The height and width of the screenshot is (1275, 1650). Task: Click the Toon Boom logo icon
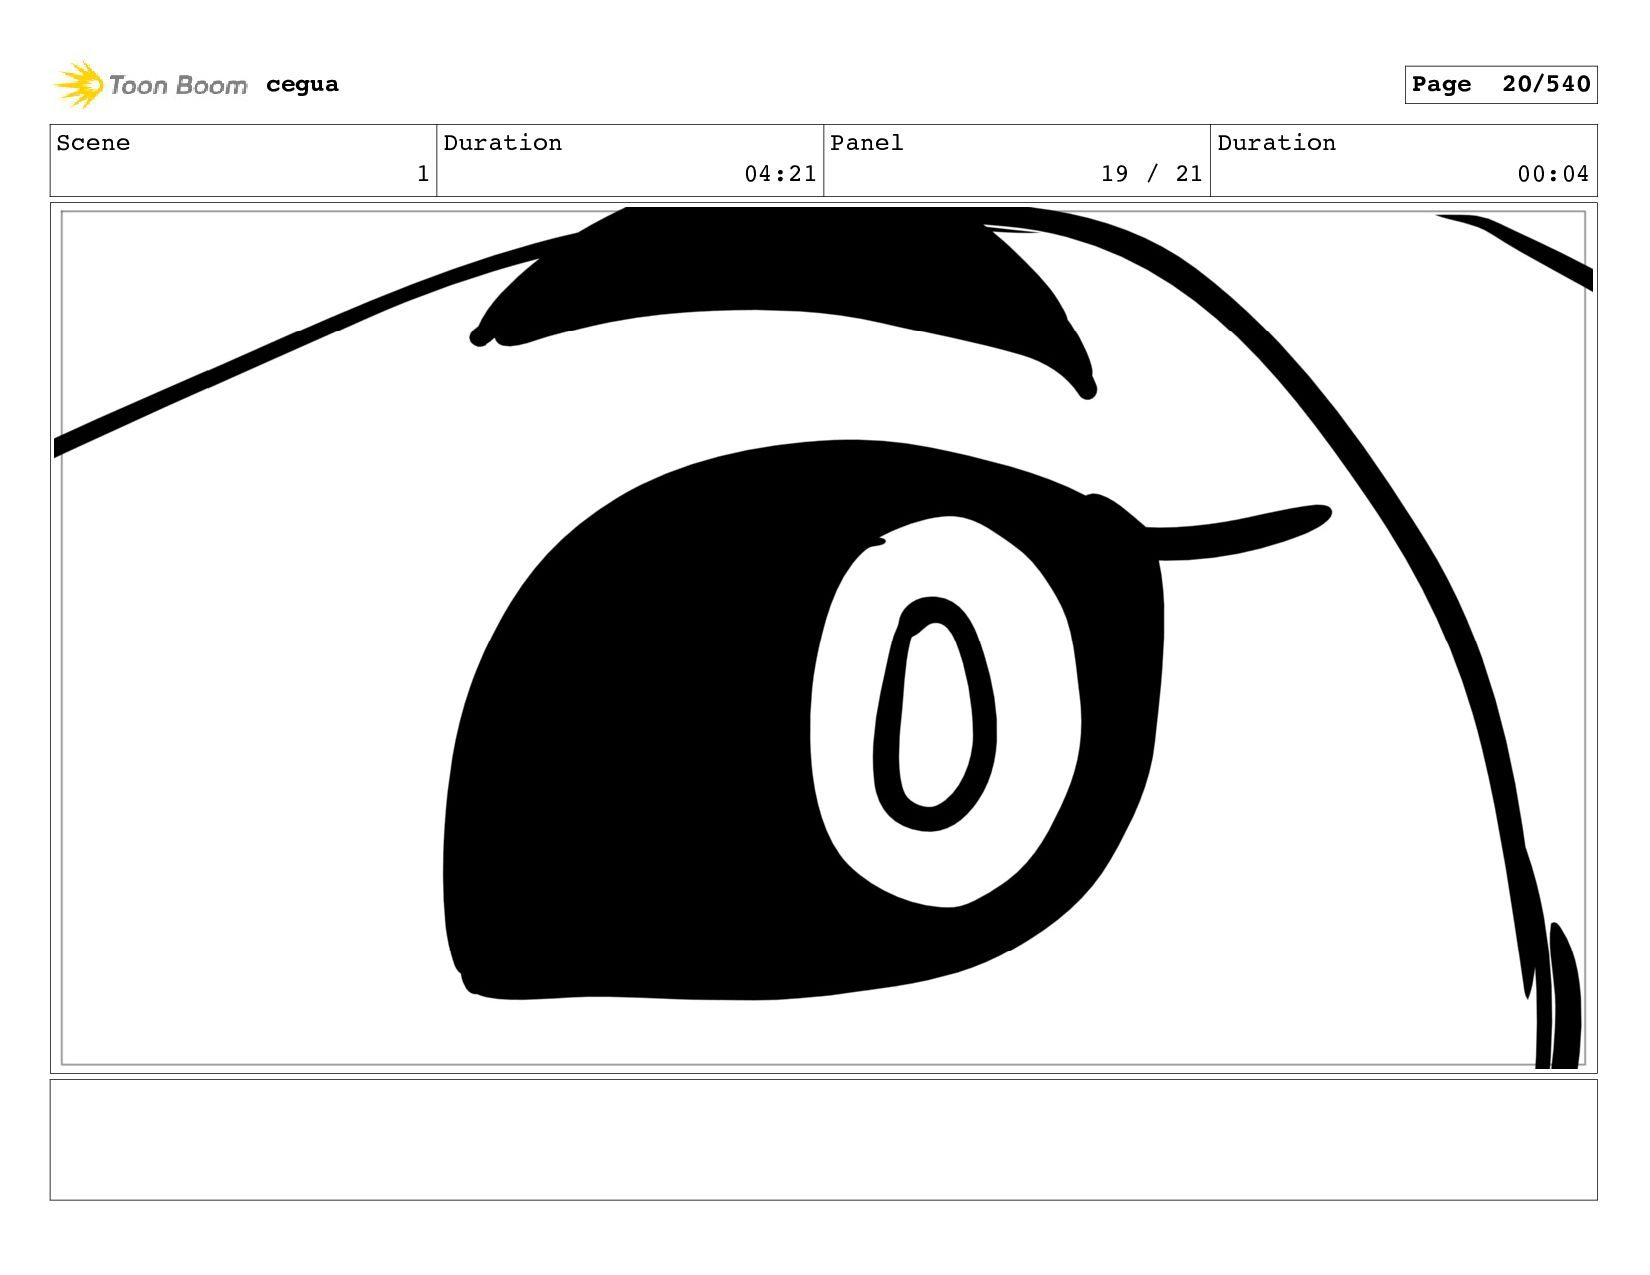coord(79,85)
